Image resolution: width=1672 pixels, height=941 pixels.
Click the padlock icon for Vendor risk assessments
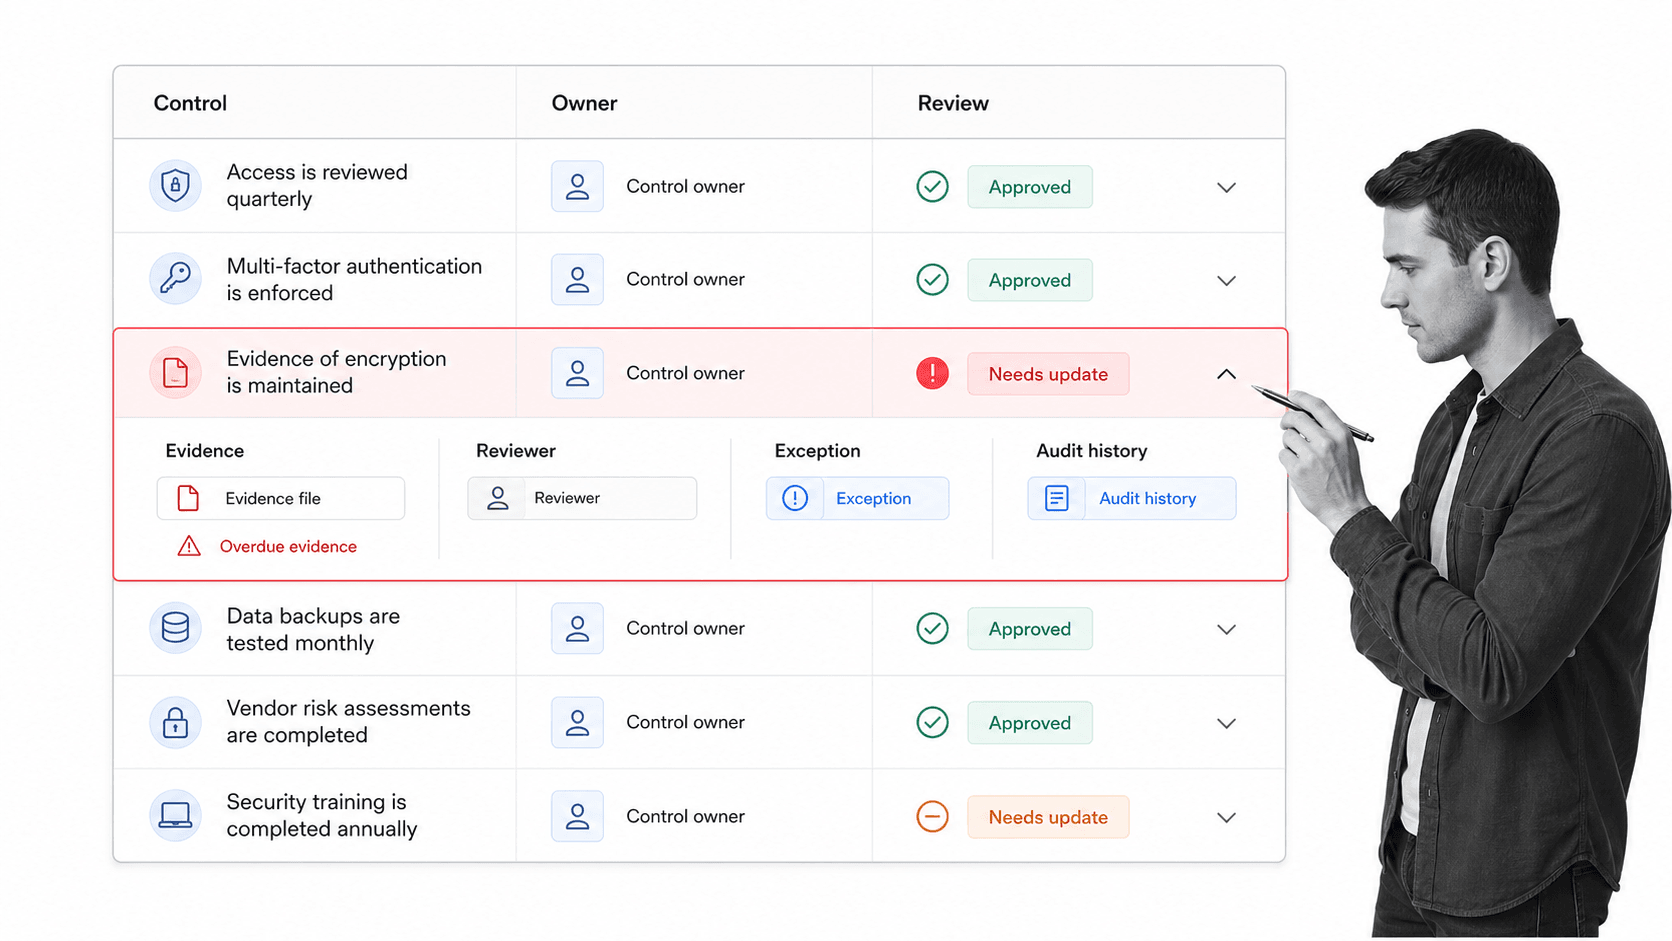[175, 722]
